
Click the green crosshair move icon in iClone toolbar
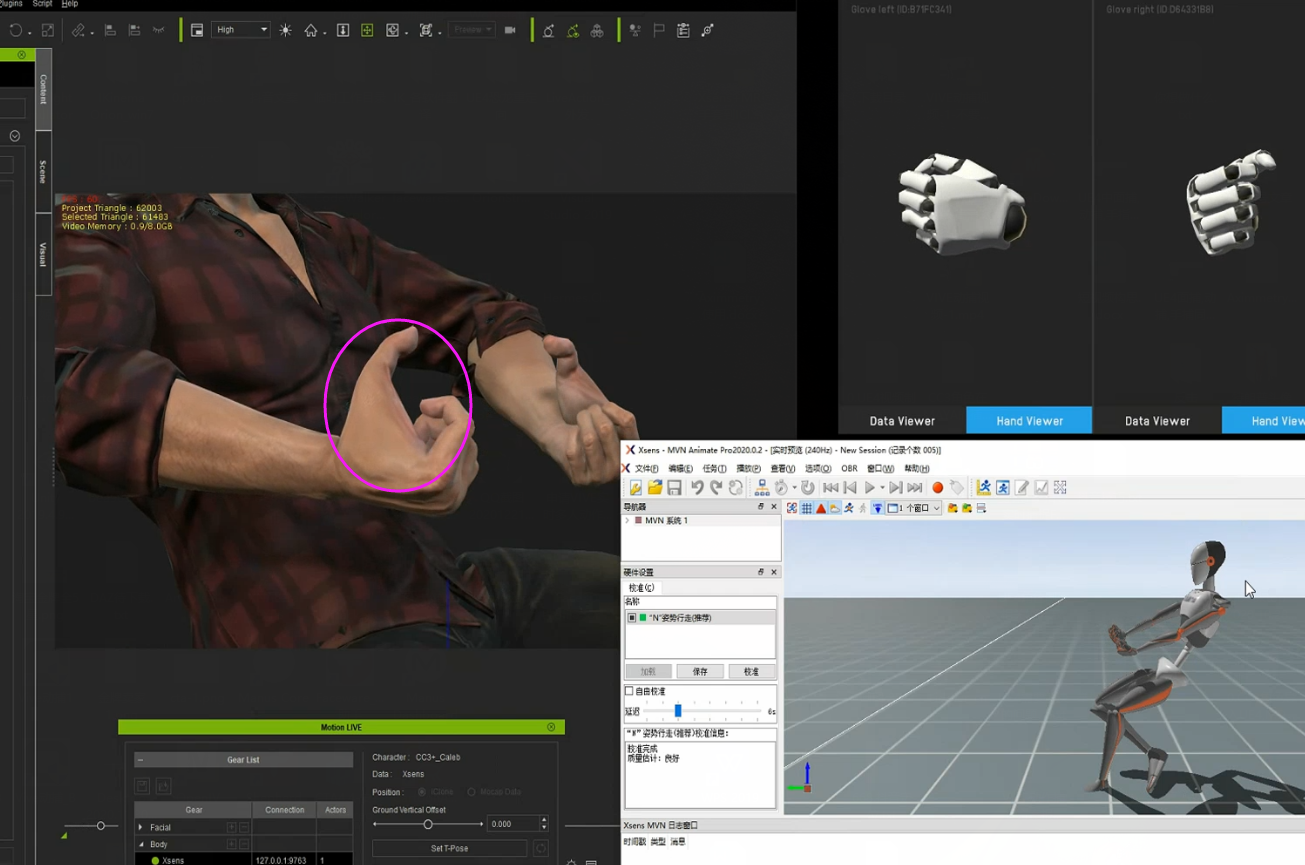[367, 30]
